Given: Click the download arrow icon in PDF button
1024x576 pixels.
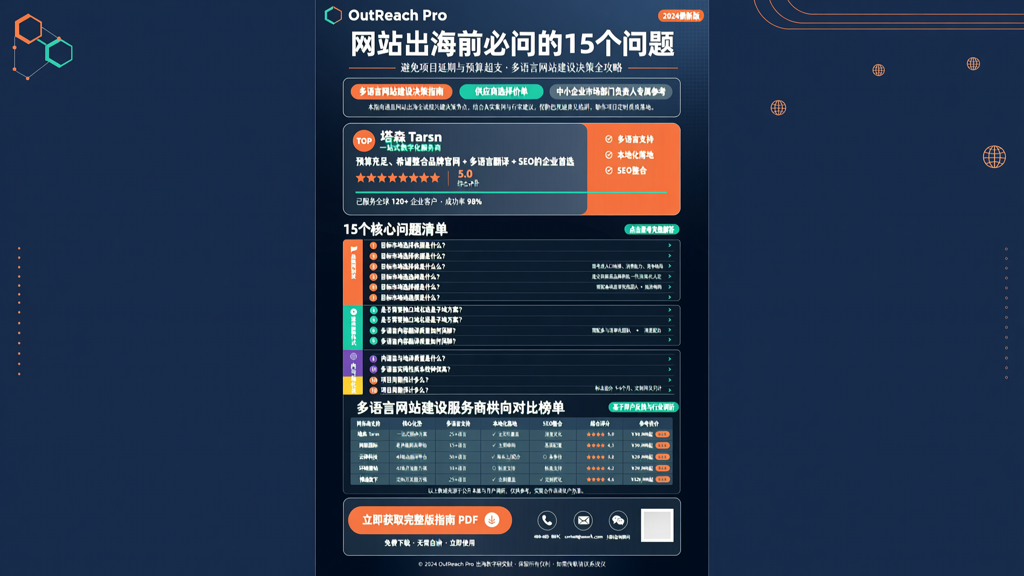Looking at the screenshot, I should pos(492,520).
